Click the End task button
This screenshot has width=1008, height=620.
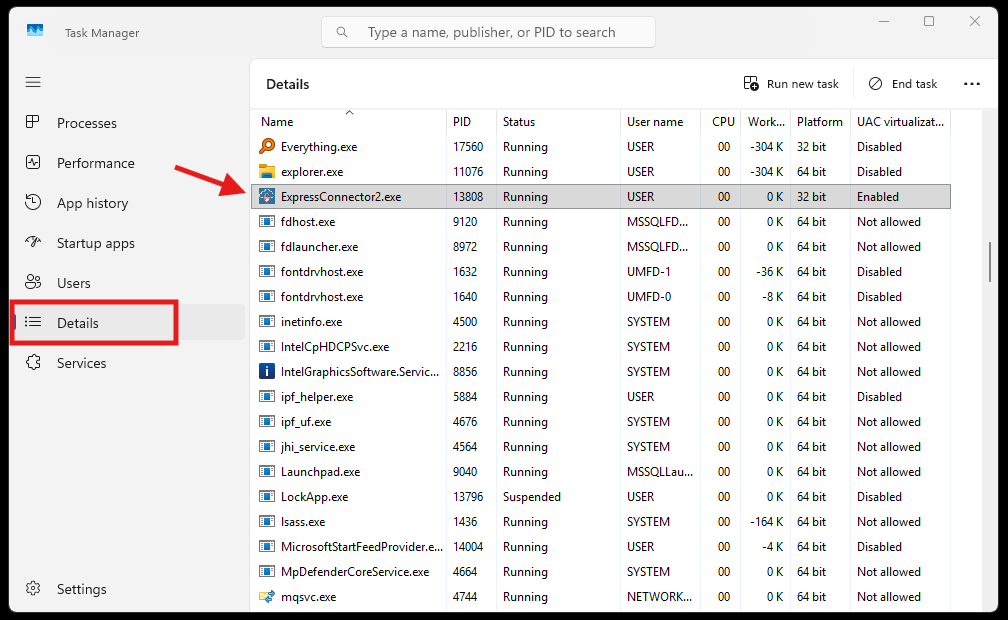pos(903,84)
